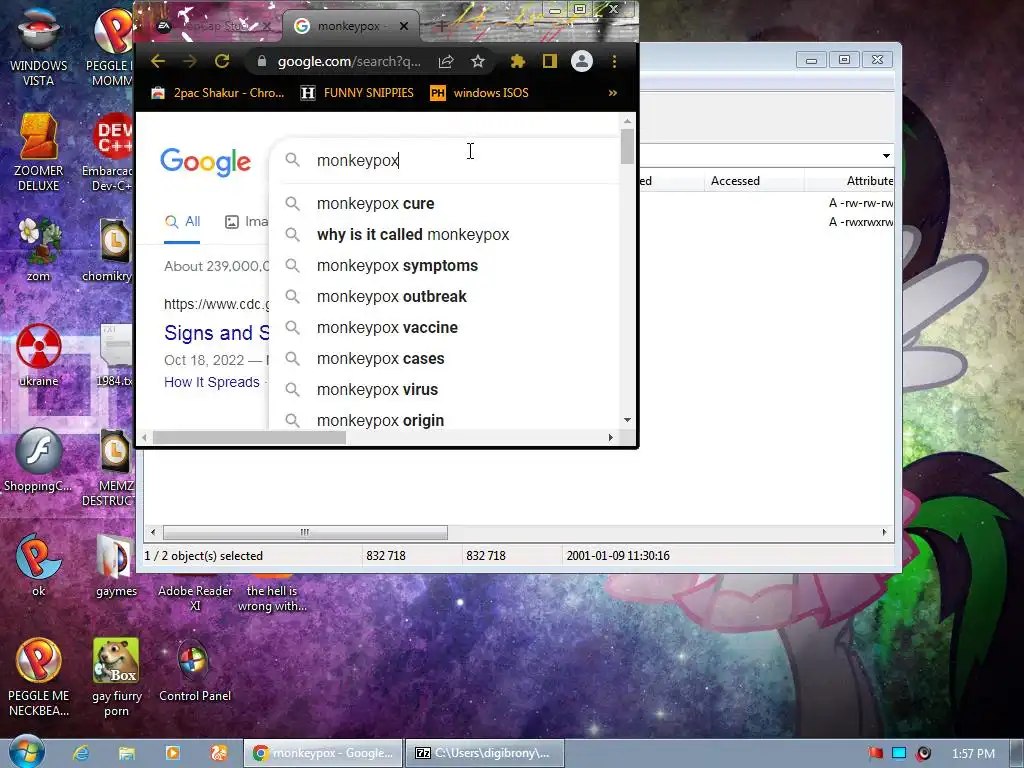This screenshot has width=1024, height=768.
Task: Choose the 'monkeypox origin' suggestion
Action: (444, 420)
